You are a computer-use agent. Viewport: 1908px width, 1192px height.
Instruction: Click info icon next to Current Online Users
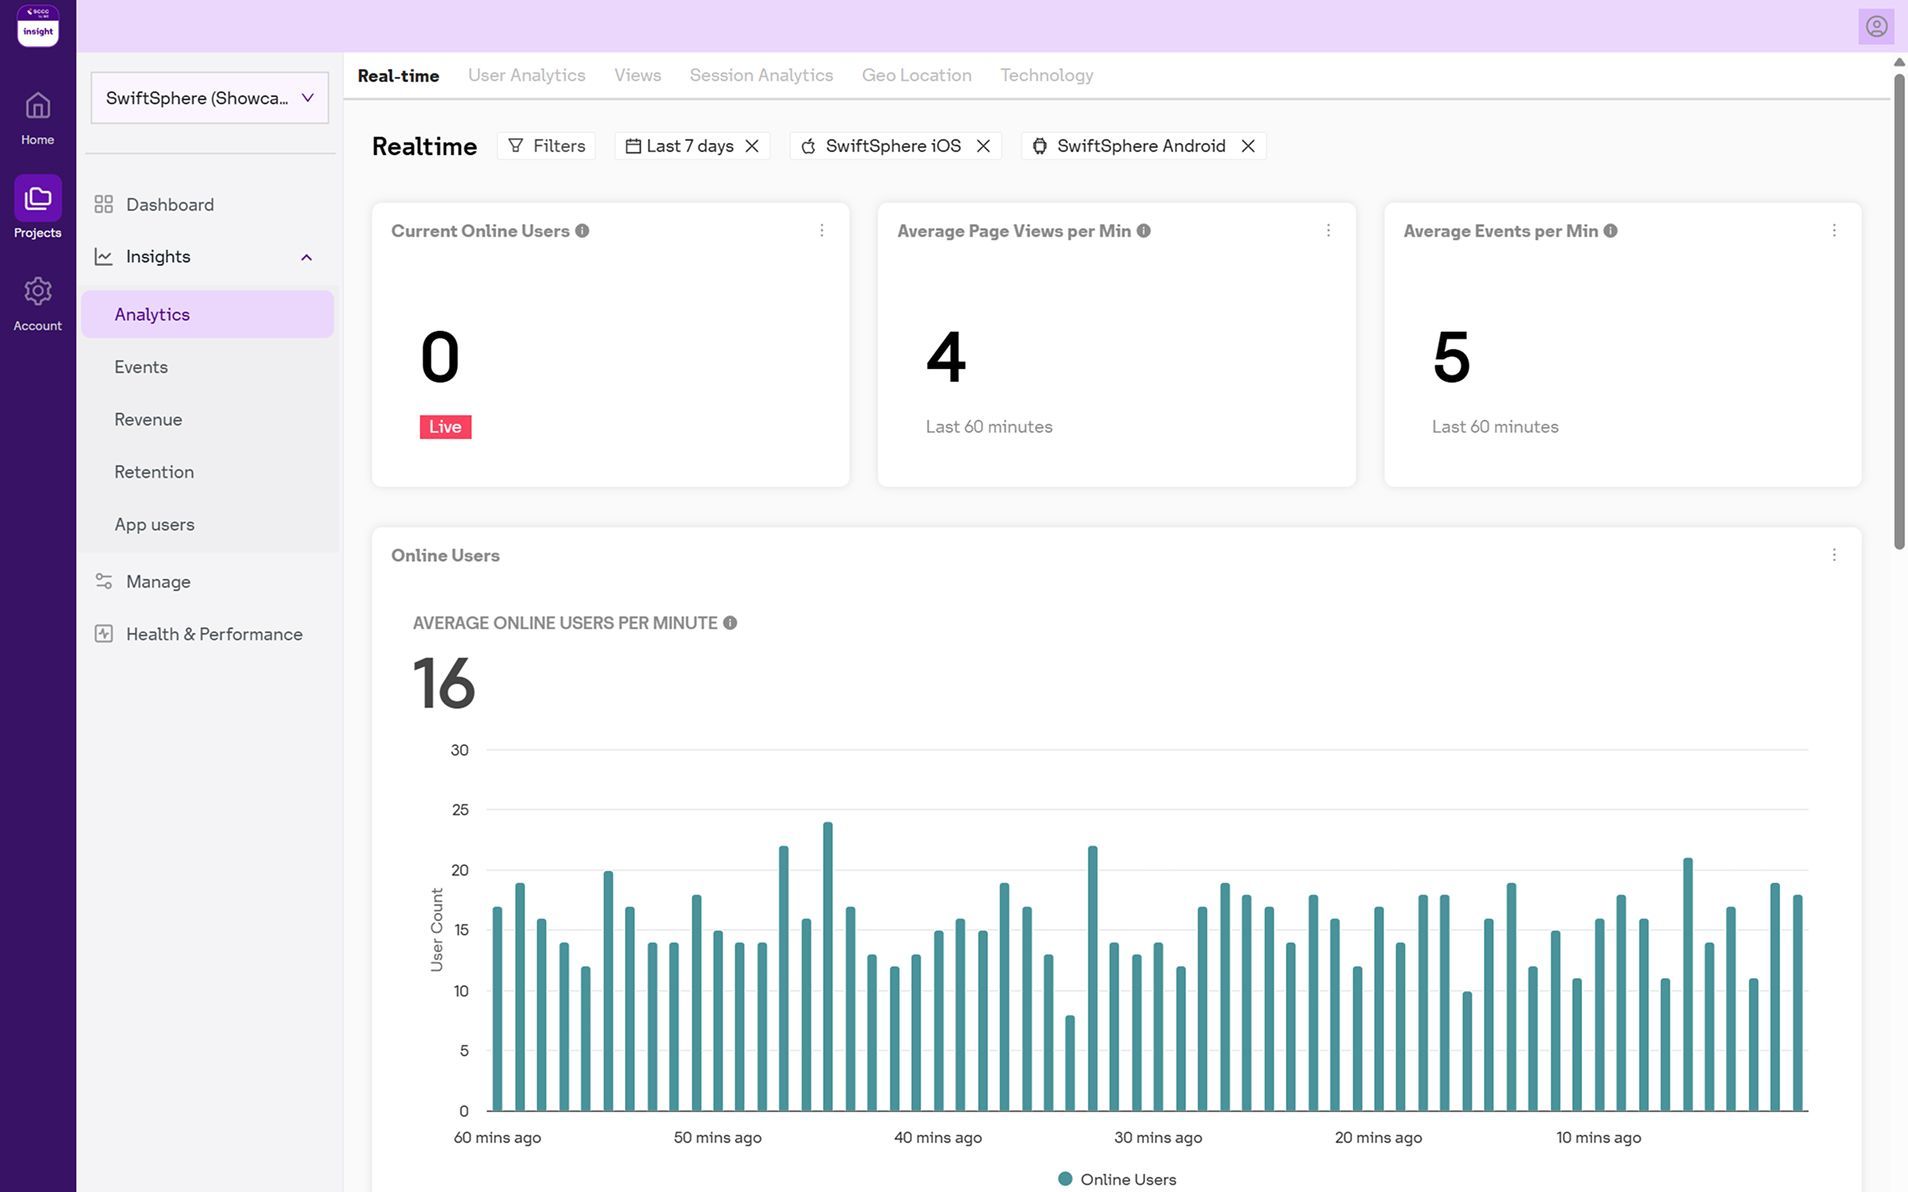[582, 231]
